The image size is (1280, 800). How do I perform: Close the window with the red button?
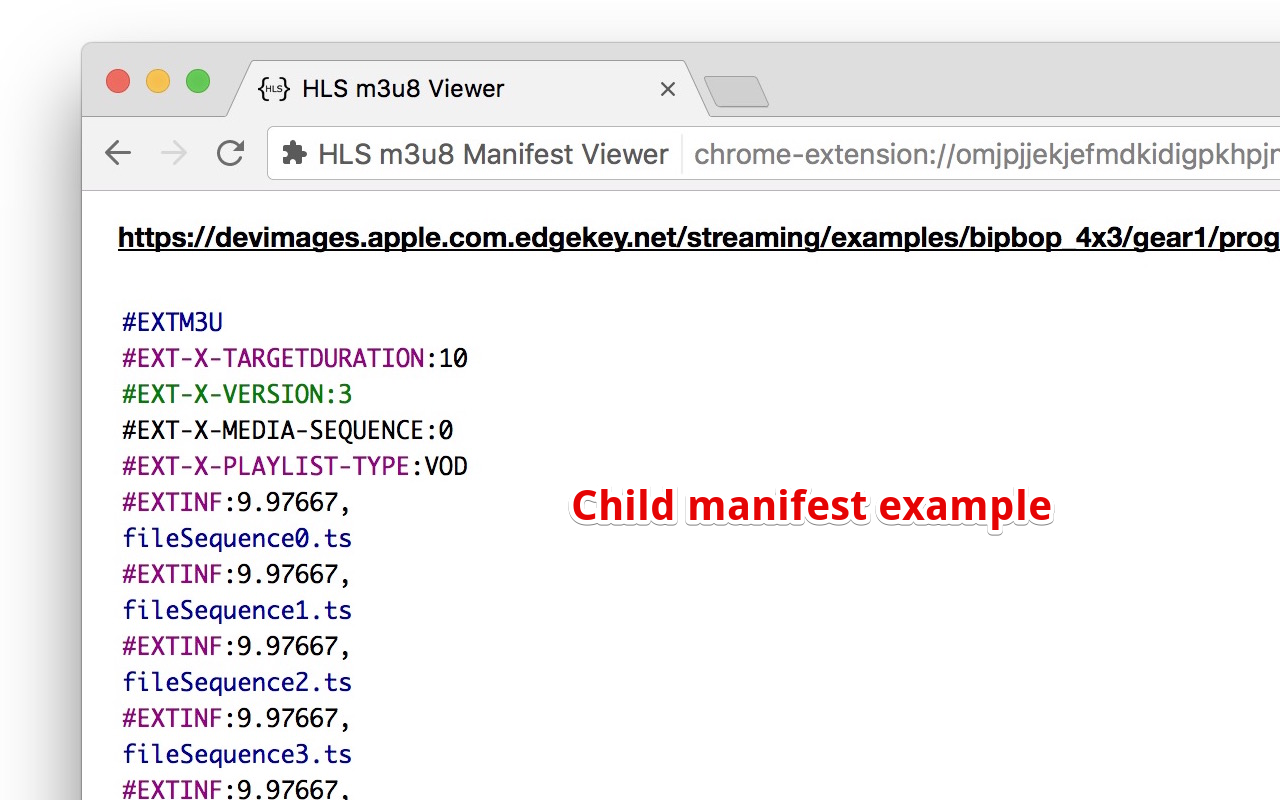118,81
